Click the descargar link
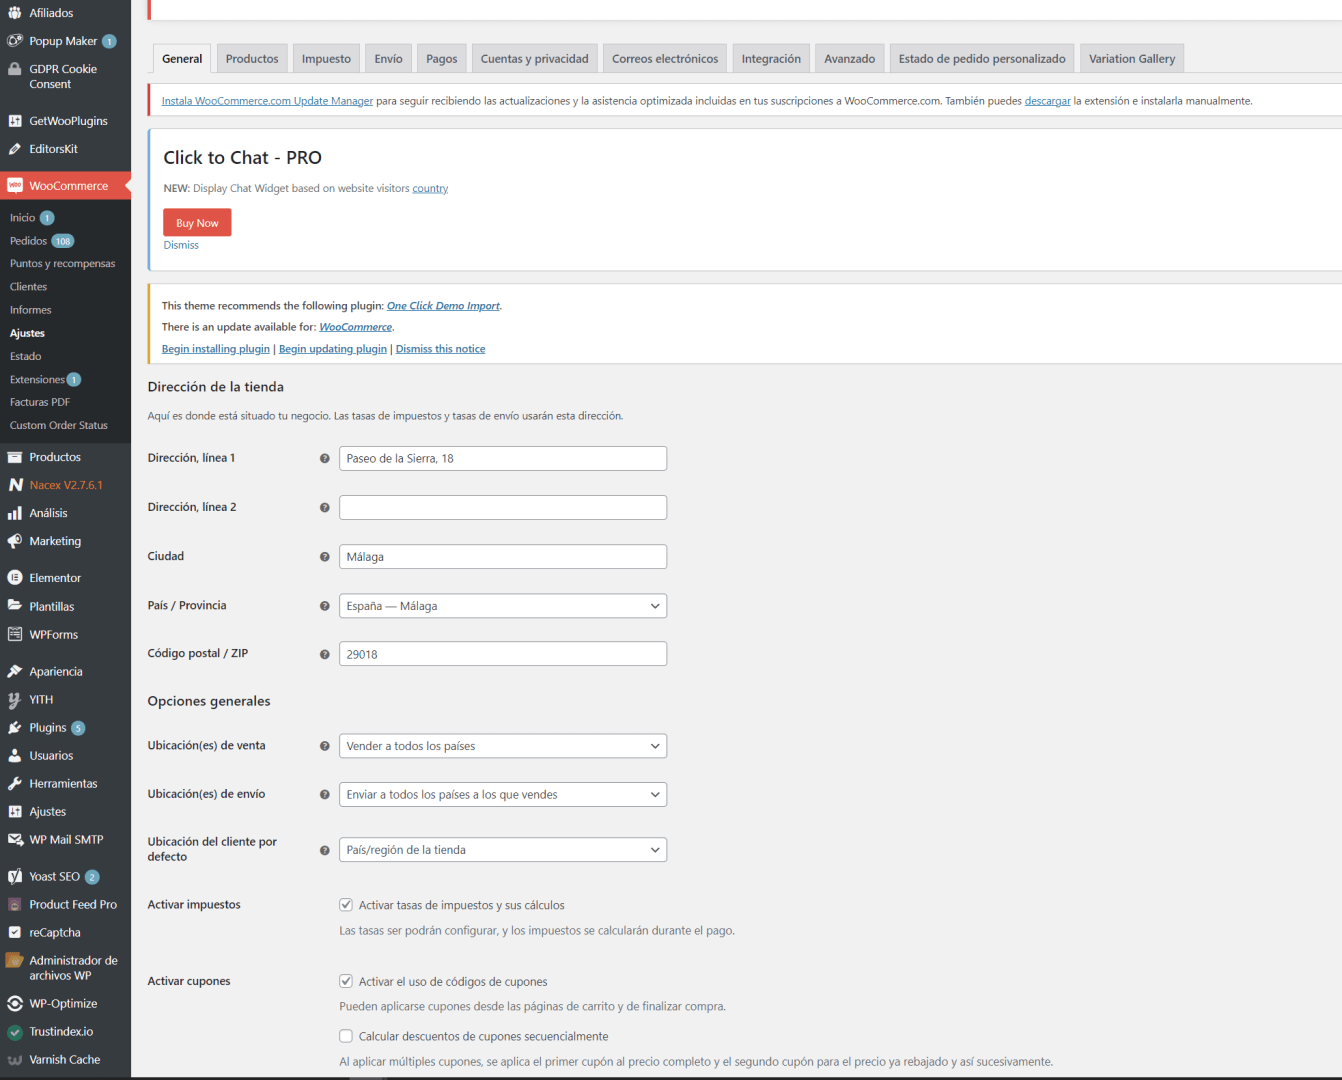 pos(1047,101)
